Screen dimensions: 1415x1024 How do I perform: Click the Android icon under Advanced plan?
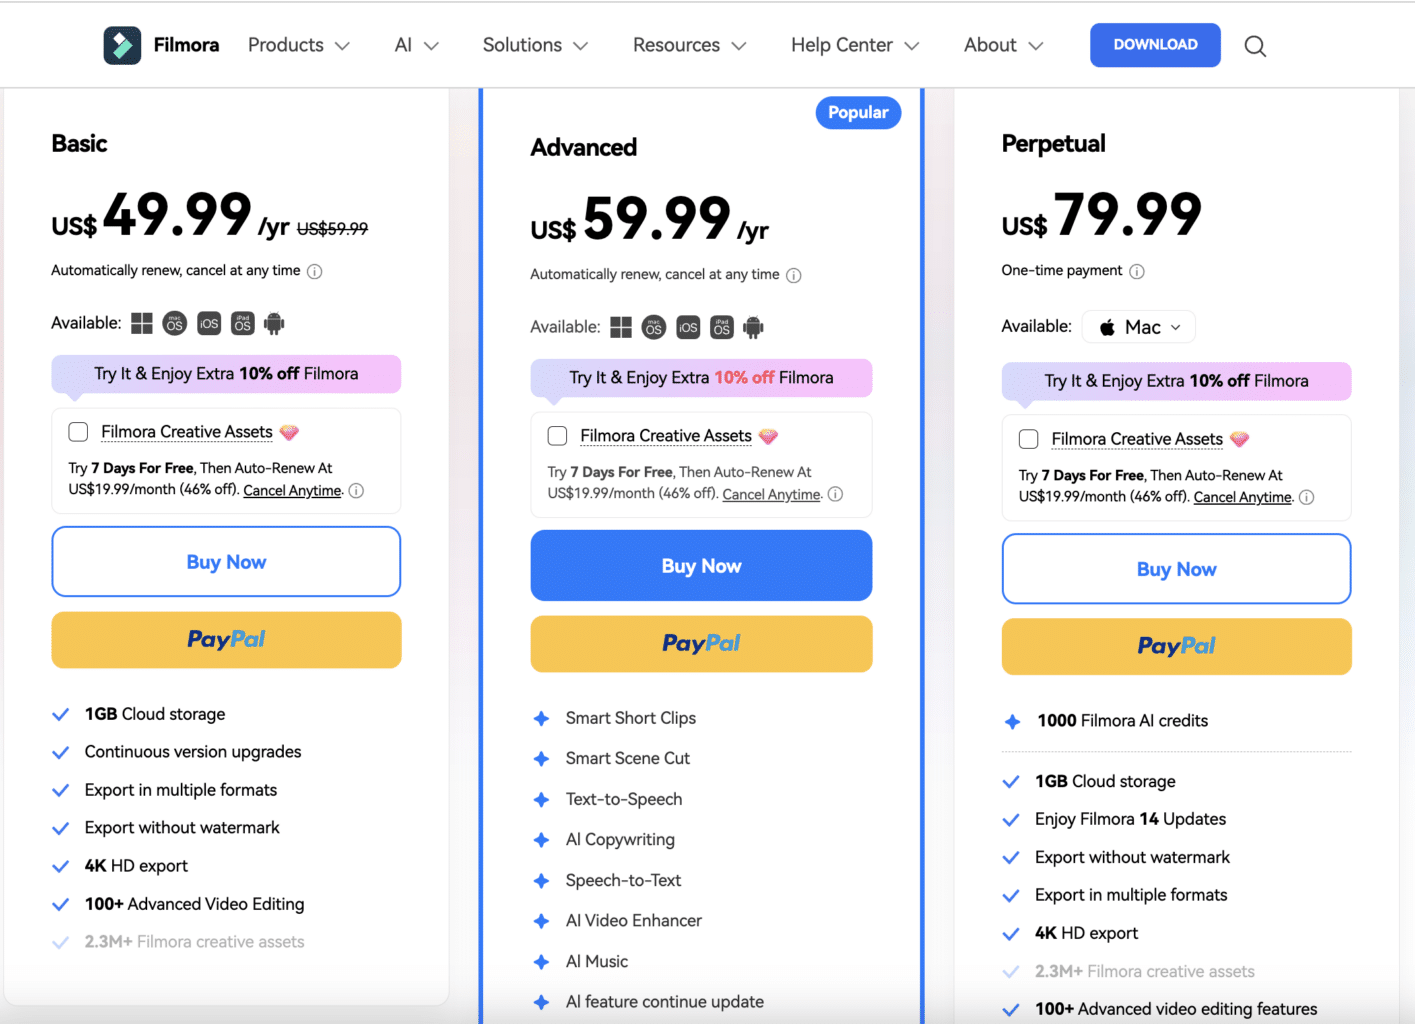tap(754, 327)
